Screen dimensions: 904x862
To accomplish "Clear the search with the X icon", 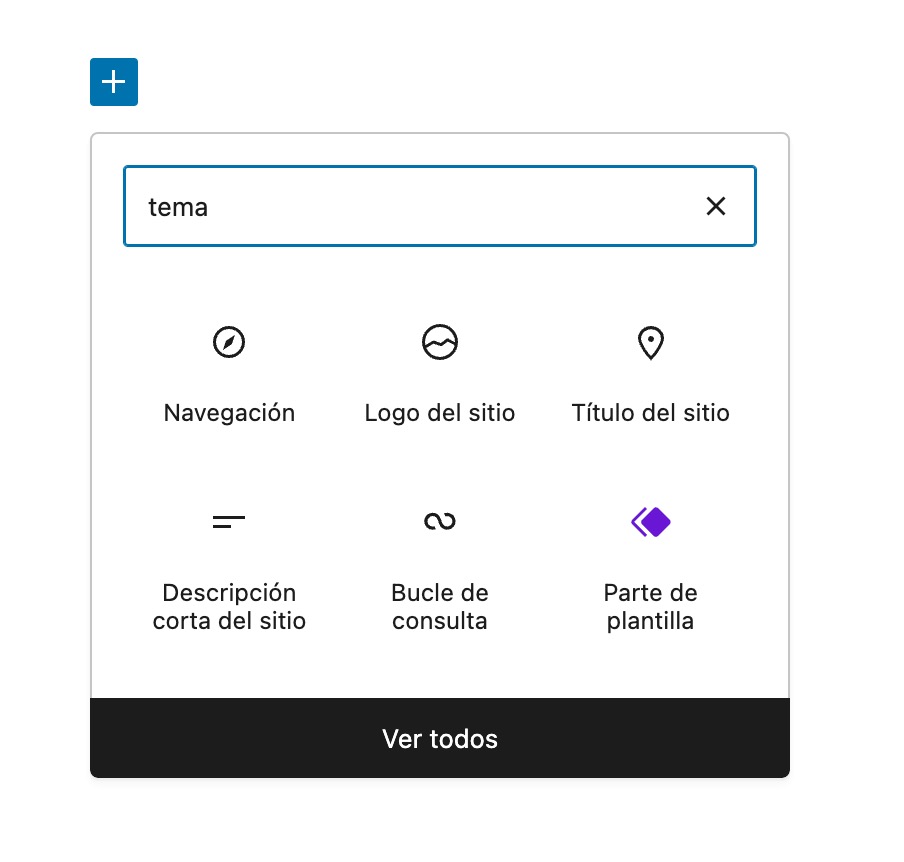I will (x=716, y=206).
